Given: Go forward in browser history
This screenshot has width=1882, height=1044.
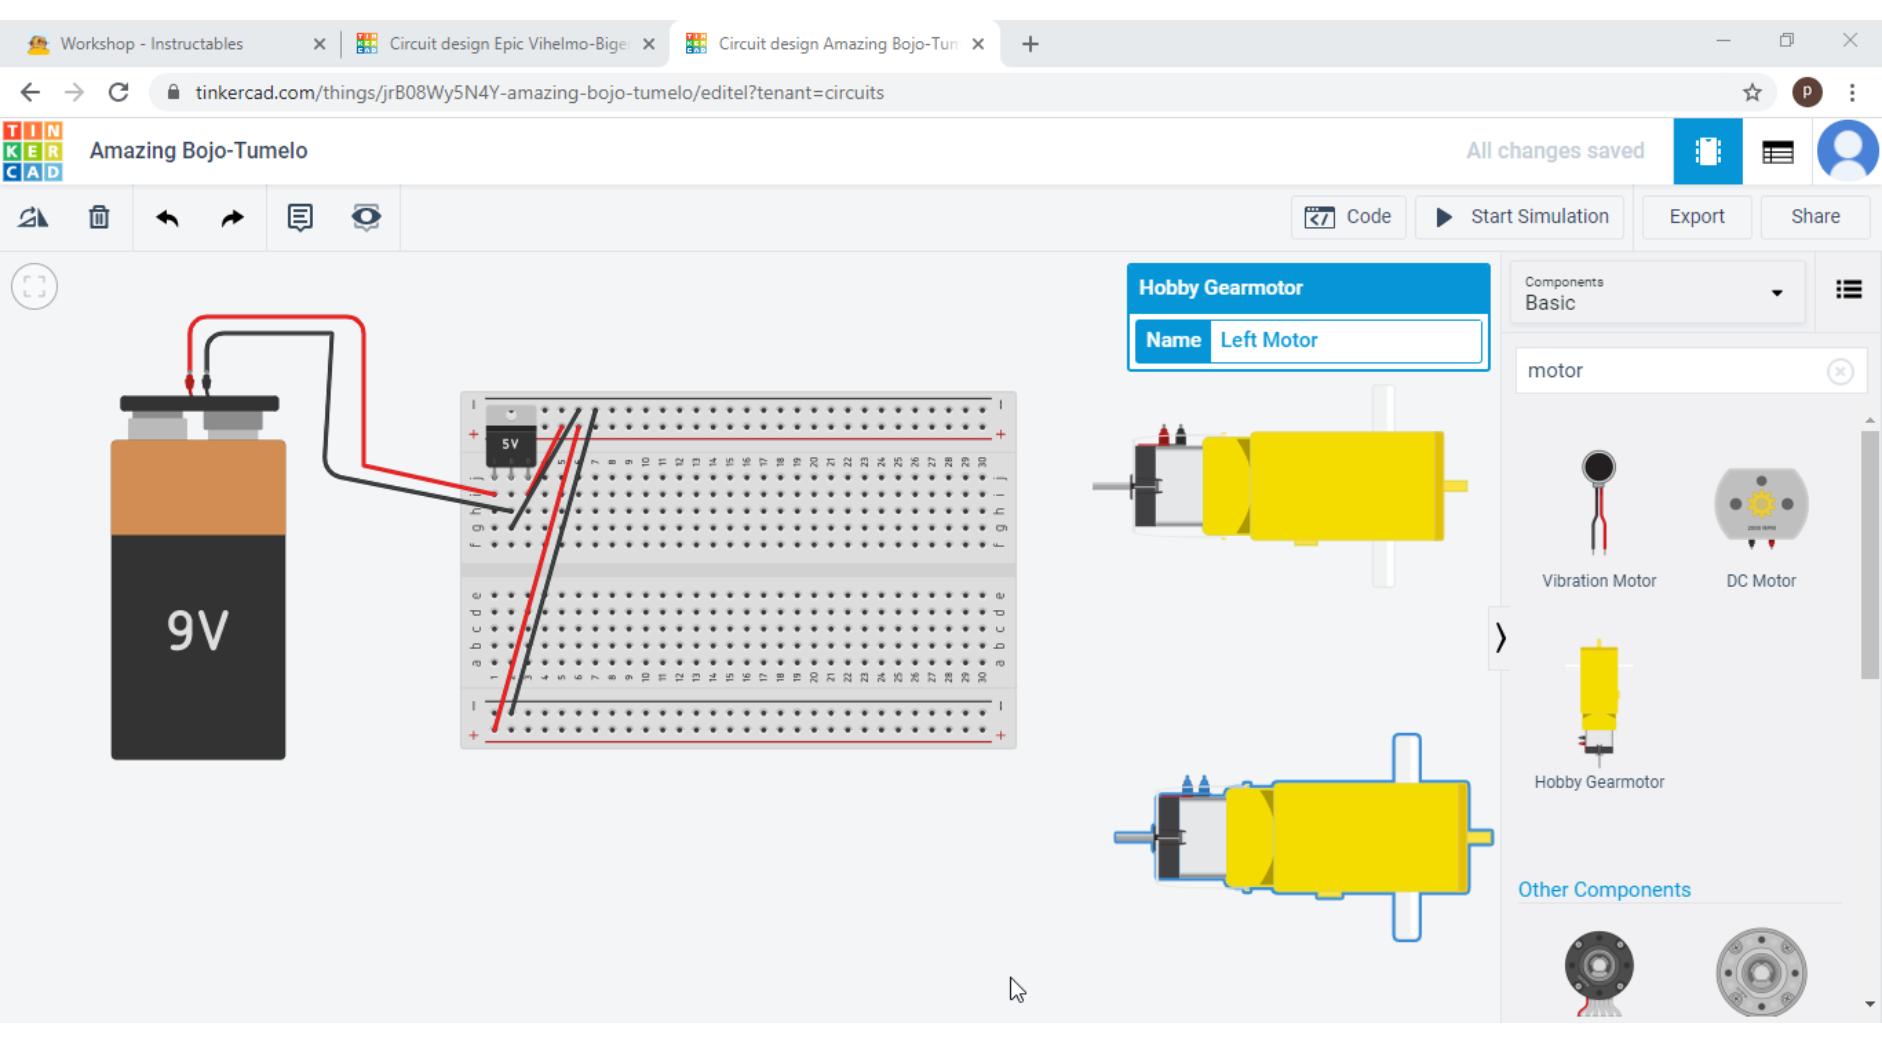Looking at the screenshot, I should pos(74,93).
